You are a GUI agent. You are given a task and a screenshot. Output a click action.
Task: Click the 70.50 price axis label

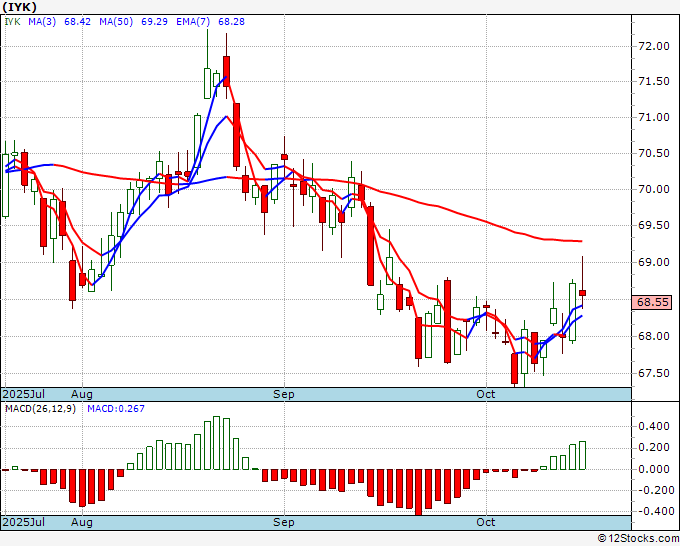click(654, 154)
